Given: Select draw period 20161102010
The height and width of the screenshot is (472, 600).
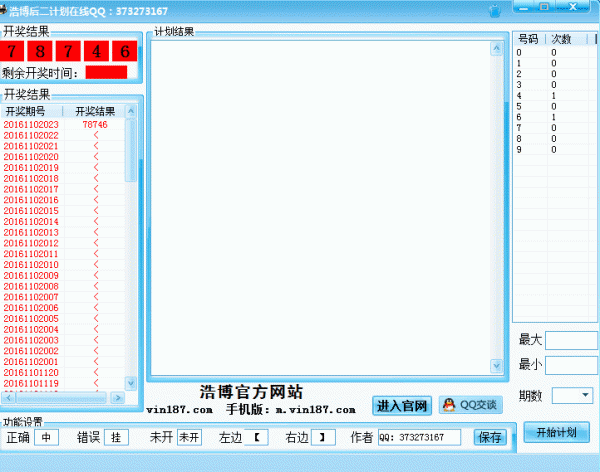Looking at the screenshot, I should 31,265.
